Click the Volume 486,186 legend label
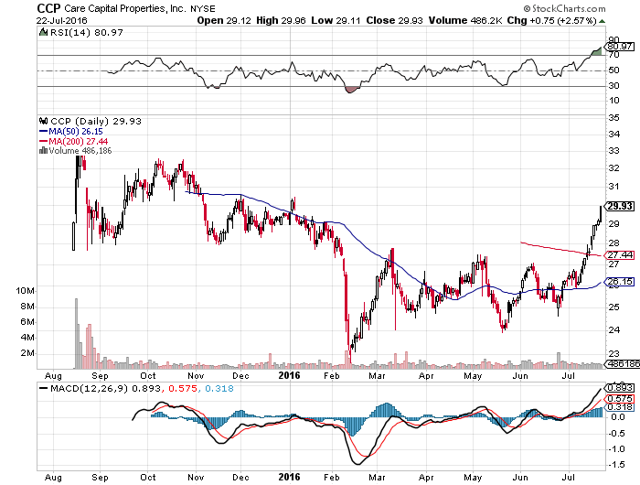Image resolution: width=640 pixels, height=485 pixels. tap(80, 151)
